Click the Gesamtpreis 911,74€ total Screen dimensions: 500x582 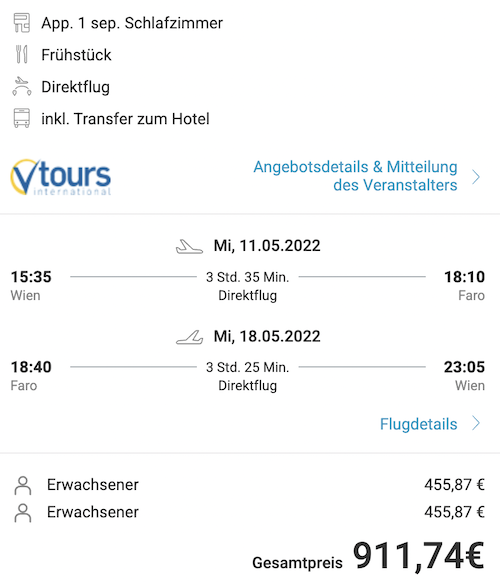pyautogui.click(x=368, y=556)
